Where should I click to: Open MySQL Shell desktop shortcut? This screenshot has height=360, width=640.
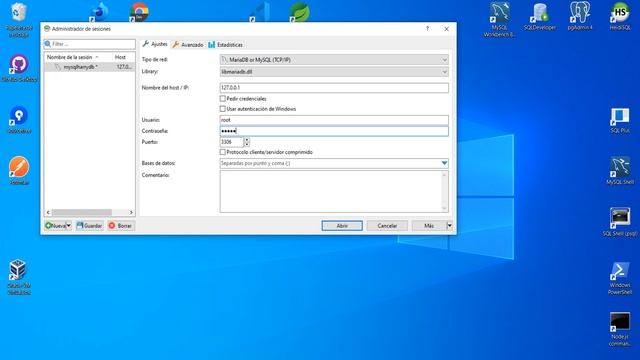pyautogui.click(x=620, y=171)
